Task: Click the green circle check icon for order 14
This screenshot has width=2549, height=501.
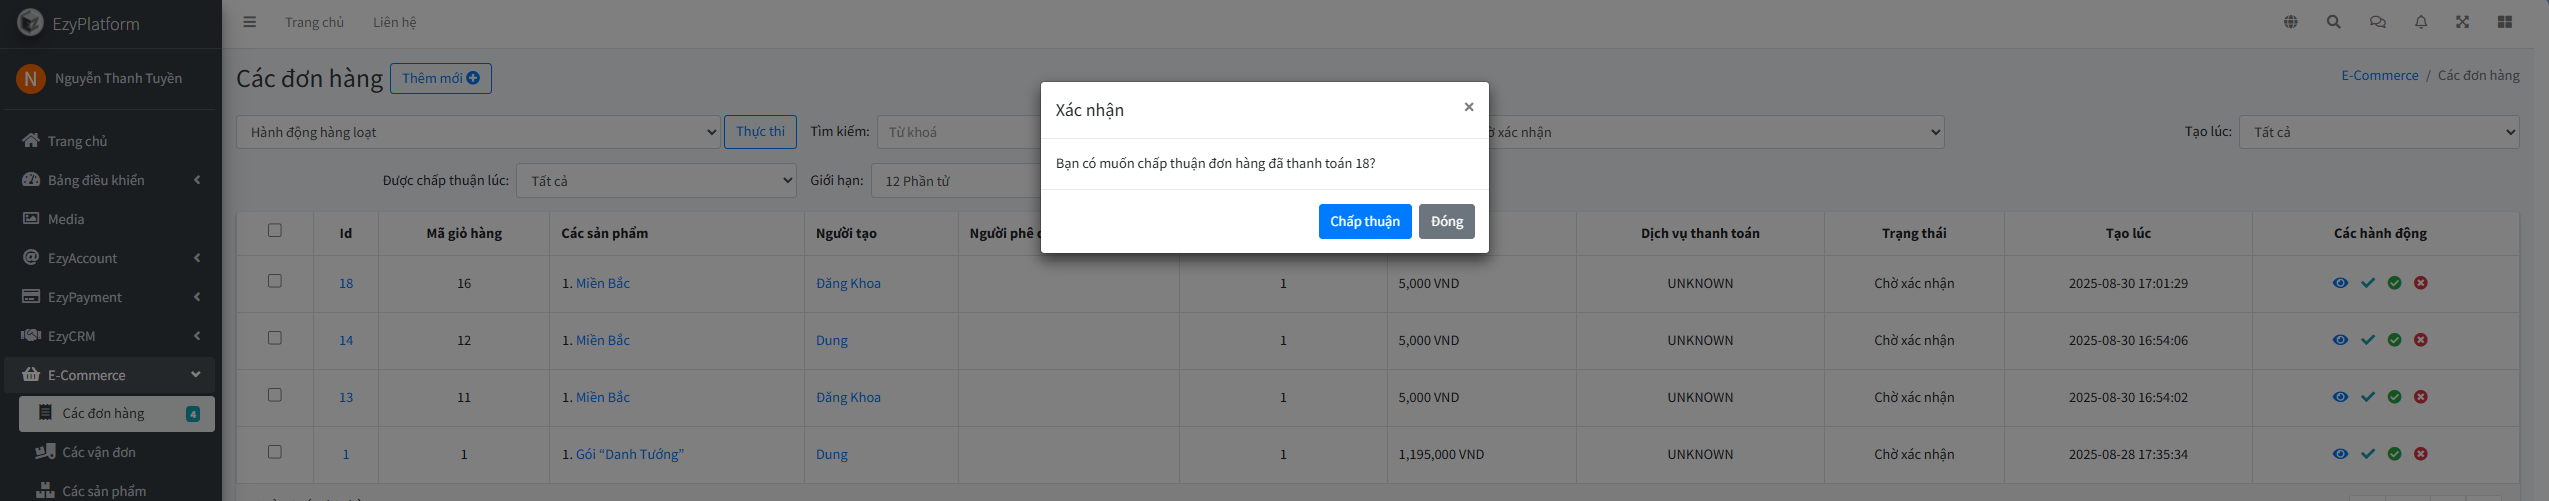Action: tap(2394, 340)
